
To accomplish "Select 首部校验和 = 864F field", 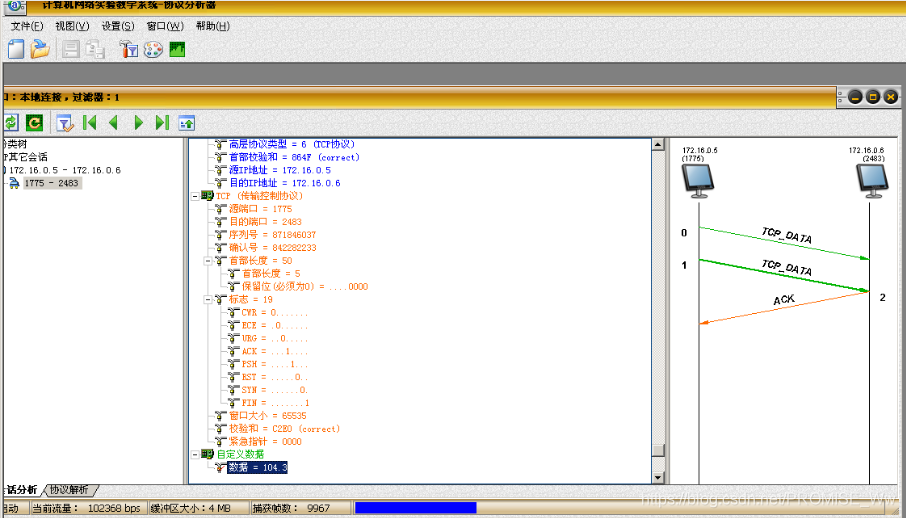I will (294, 157).
